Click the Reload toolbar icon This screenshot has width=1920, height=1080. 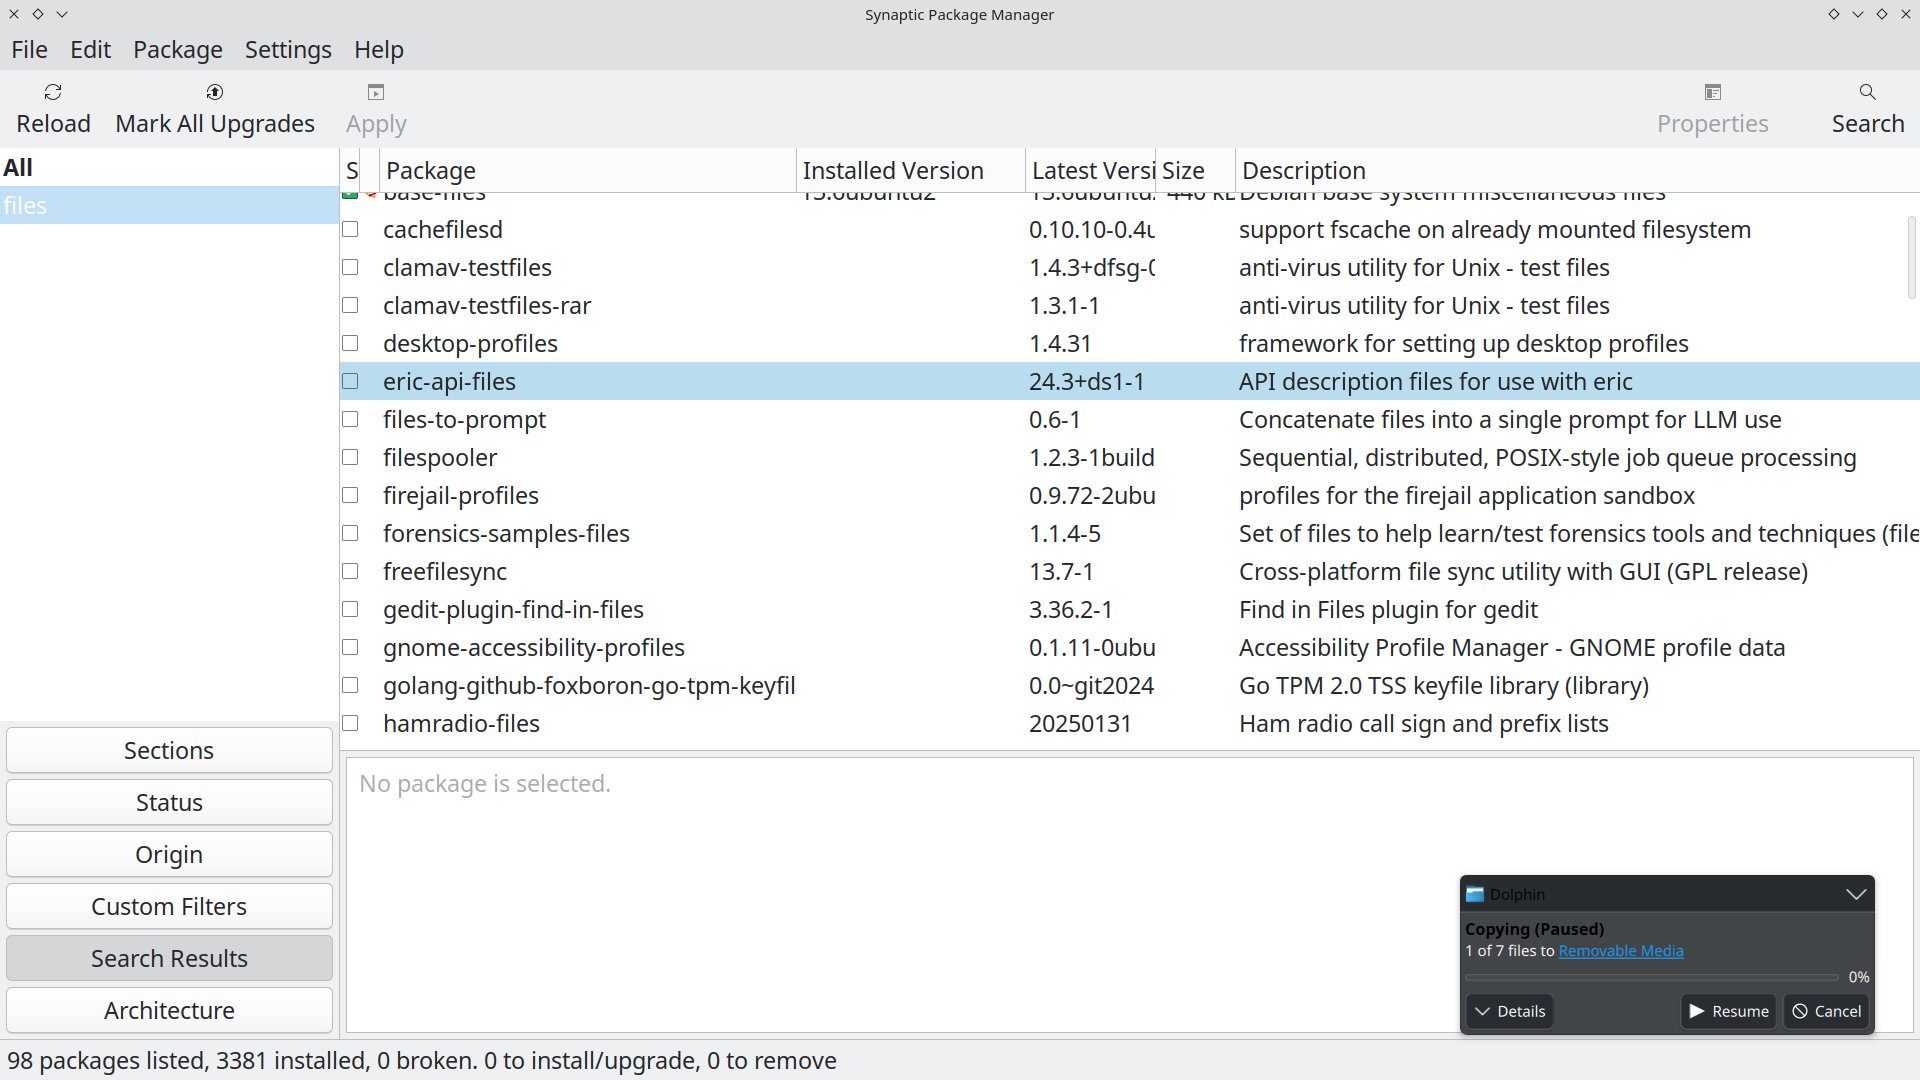pos(53,92)
